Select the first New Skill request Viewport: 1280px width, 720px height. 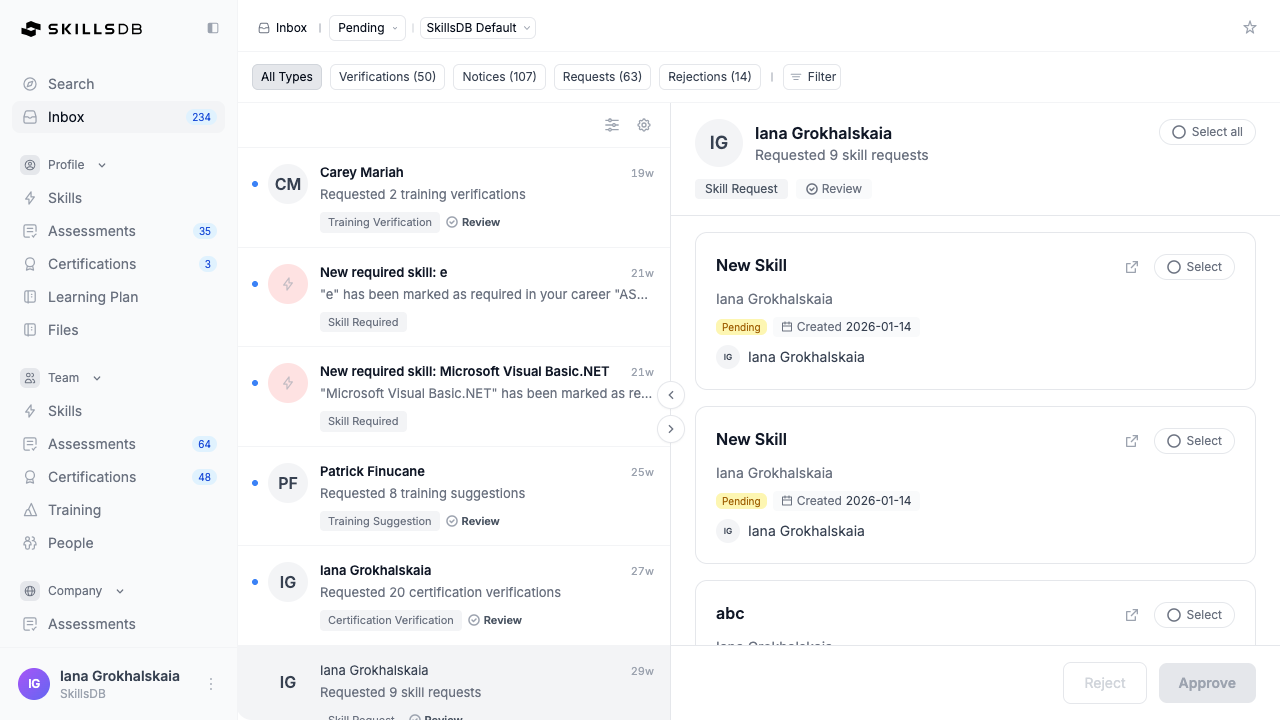tap(1194, 267)
